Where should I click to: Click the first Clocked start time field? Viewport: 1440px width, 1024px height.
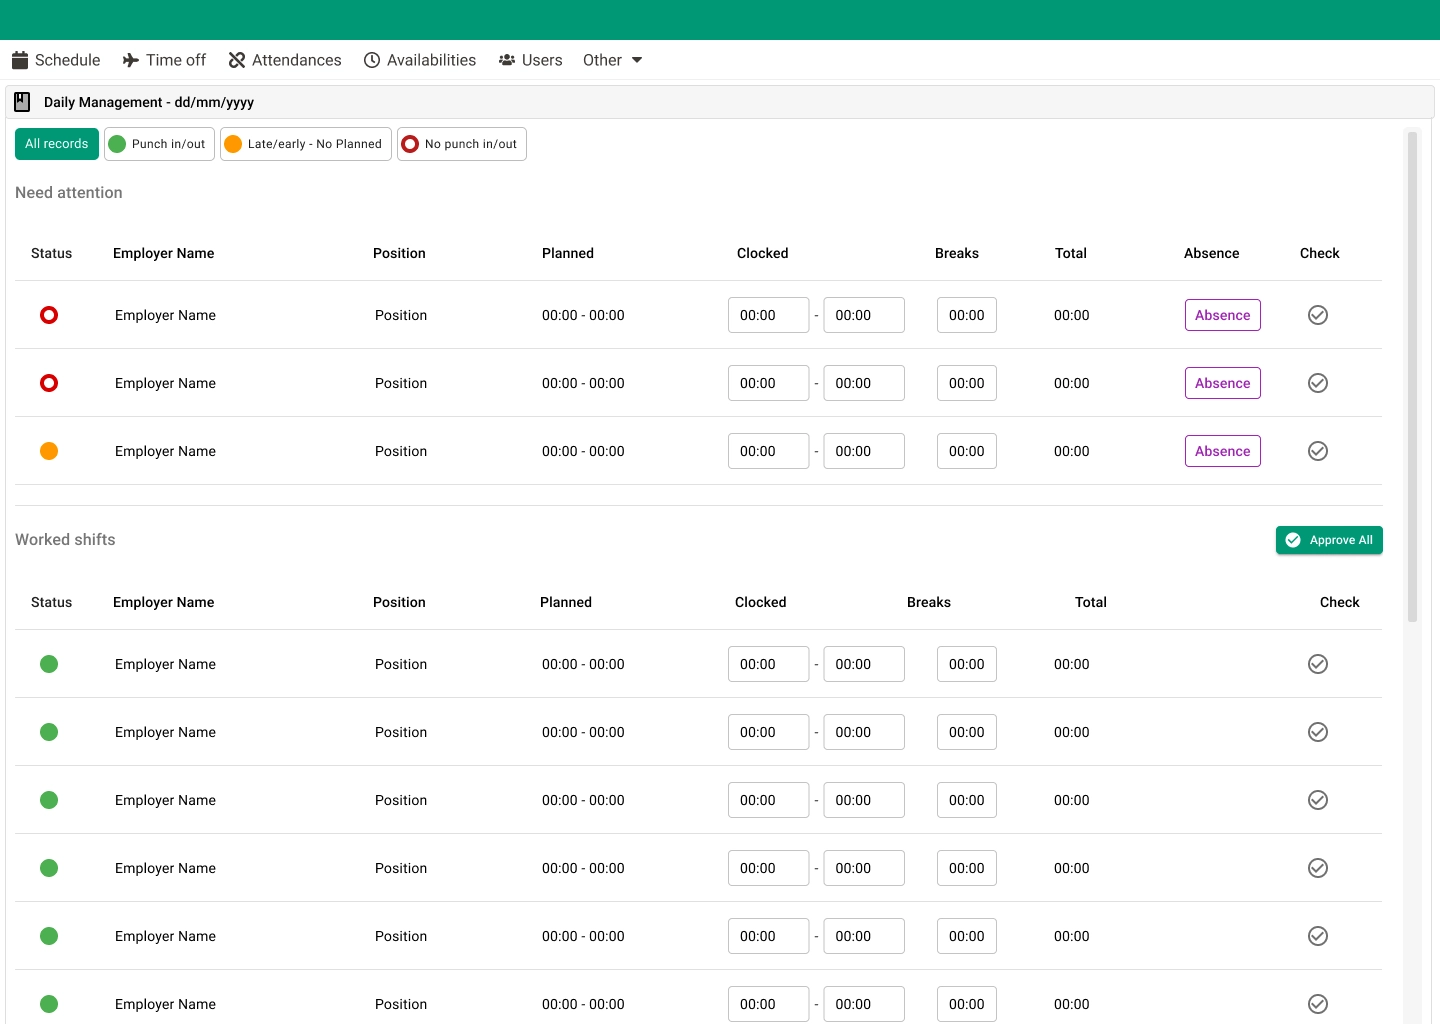point(768,315)
